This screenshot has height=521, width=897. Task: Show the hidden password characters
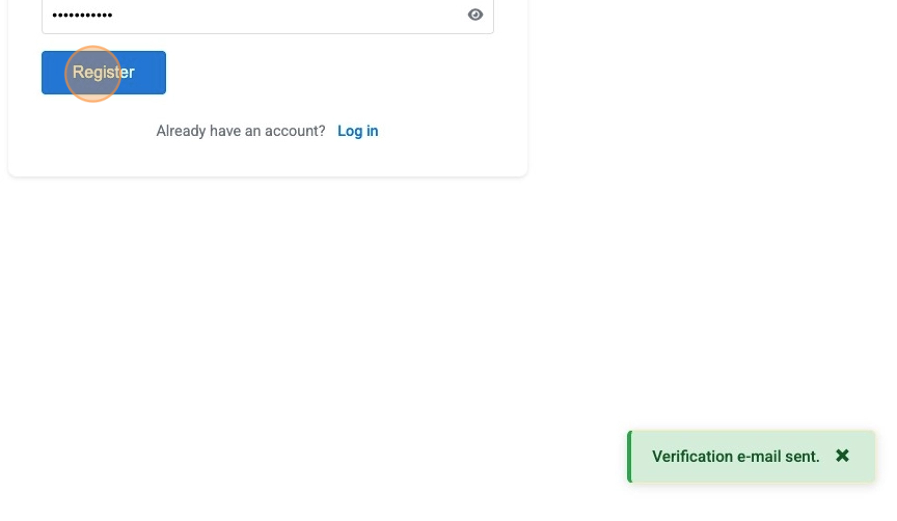[475, 15]
